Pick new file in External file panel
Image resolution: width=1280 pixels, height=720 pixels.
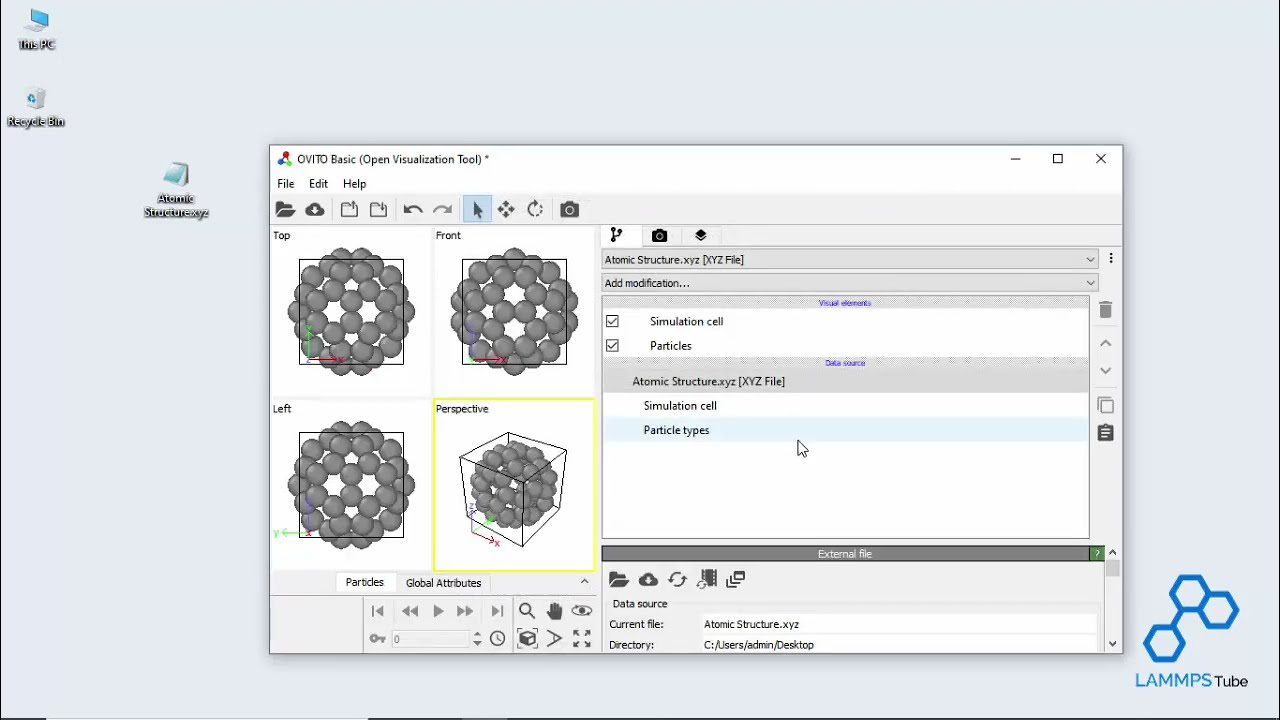[x=618, y=580]
